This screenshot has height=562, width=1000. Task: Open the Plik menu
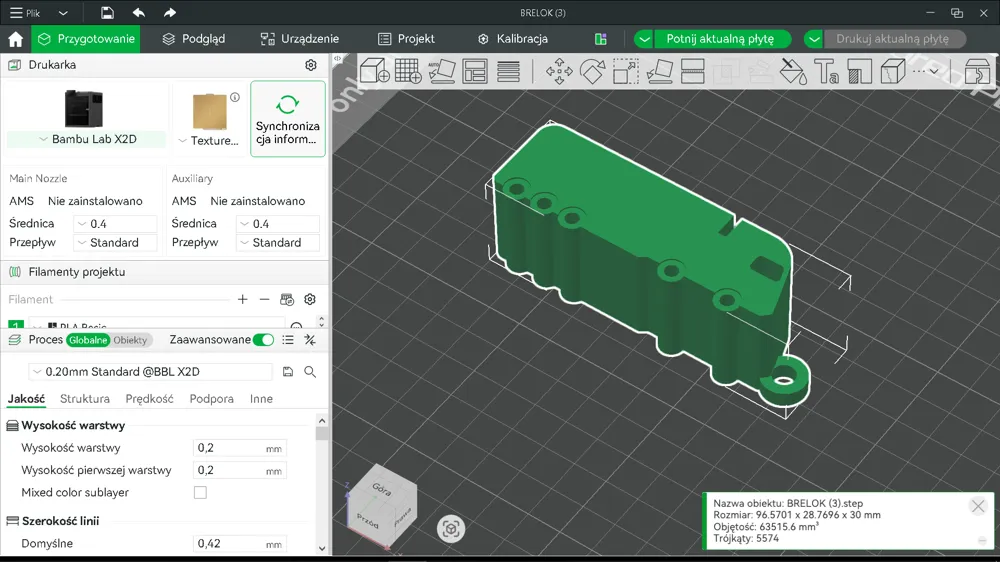26,13
